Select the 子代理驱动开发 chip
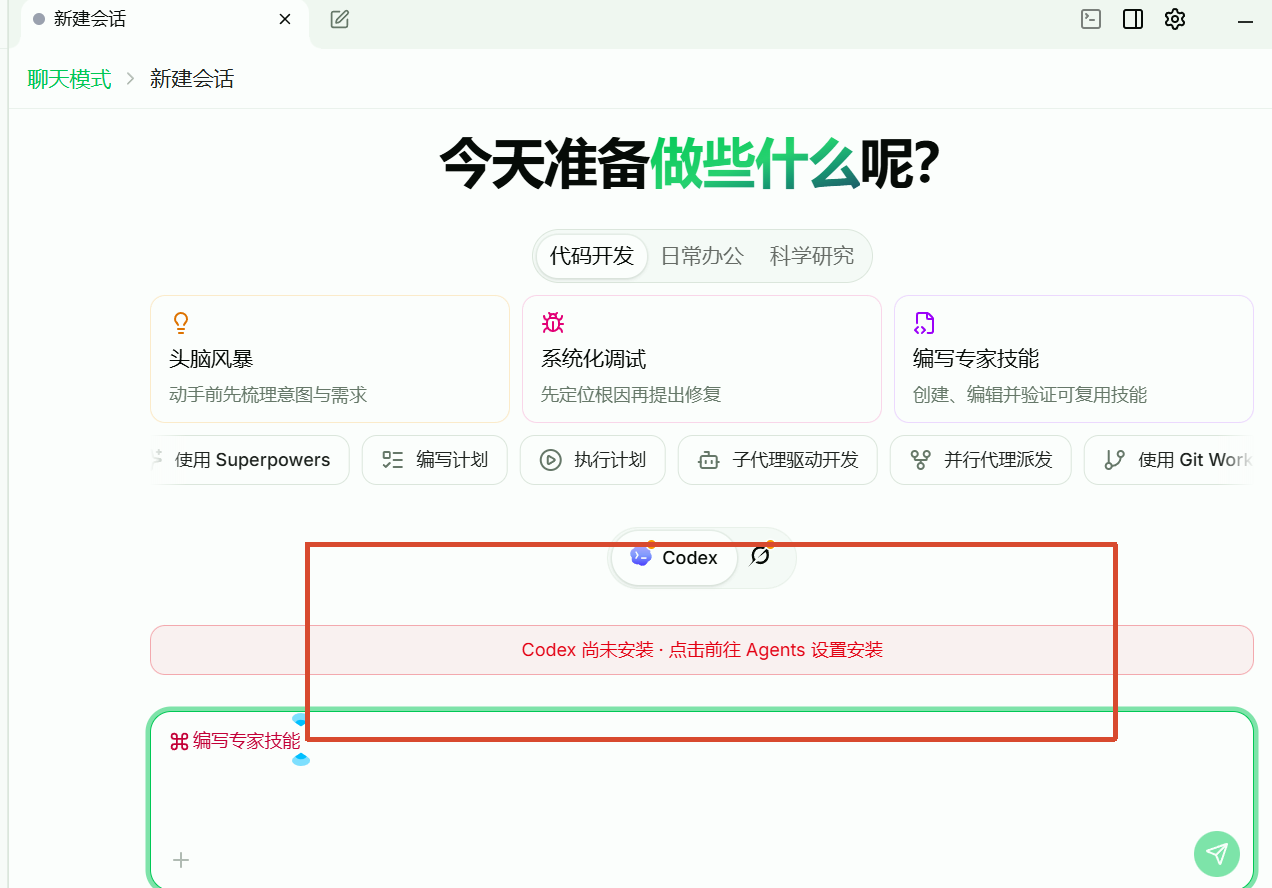Image resolution: width=1272 pixels, height=888 pixels. click(x=778, y=460)
